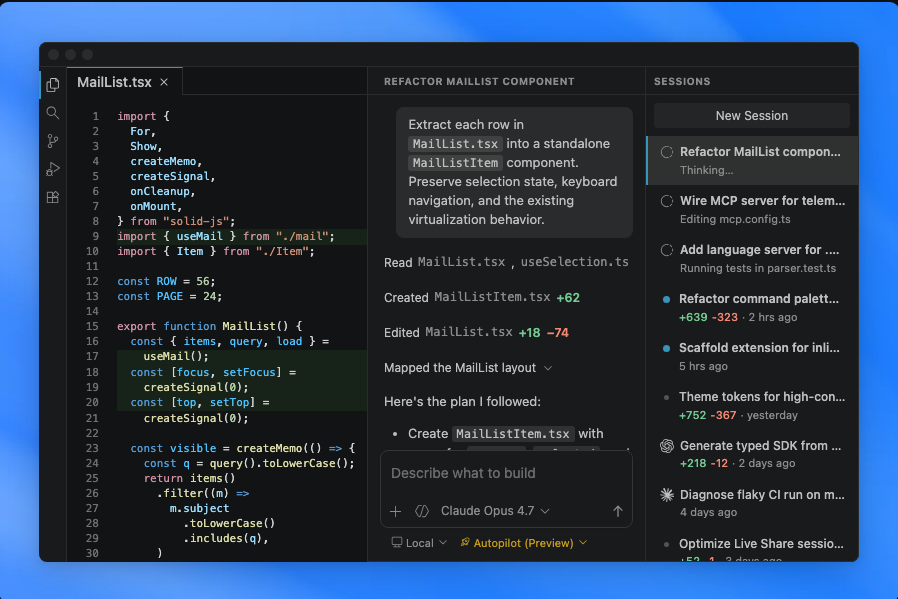Close the MailList.tsx tab
This screenshot has height=599, width=898.
click(164, 82)
